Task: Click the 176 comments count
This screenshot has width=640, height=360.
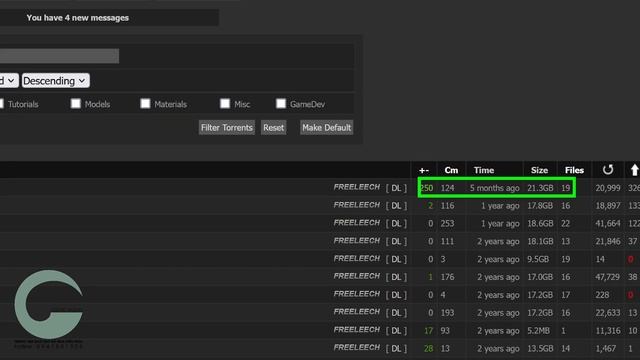Action: pyautogui.click(x=447, y=277)
